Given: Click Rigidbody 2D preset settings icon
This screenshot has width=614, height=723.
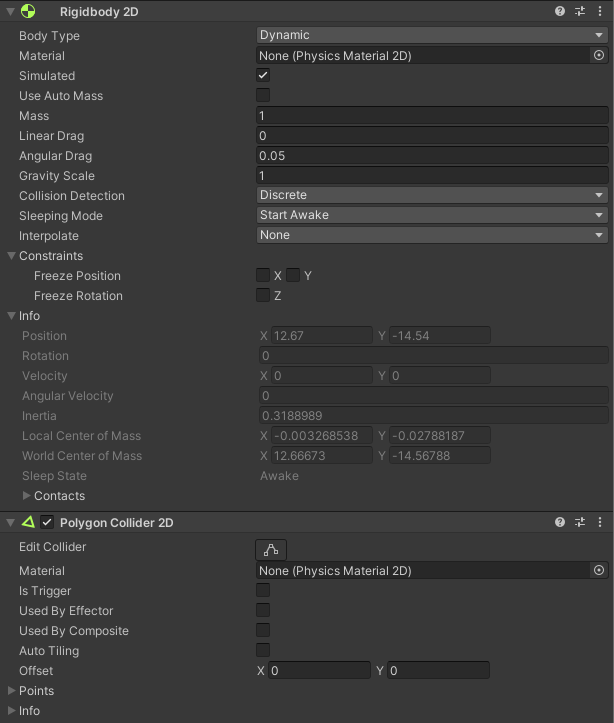Looking at the screenshot, I should pyautogui.click(x=580, y=11).
